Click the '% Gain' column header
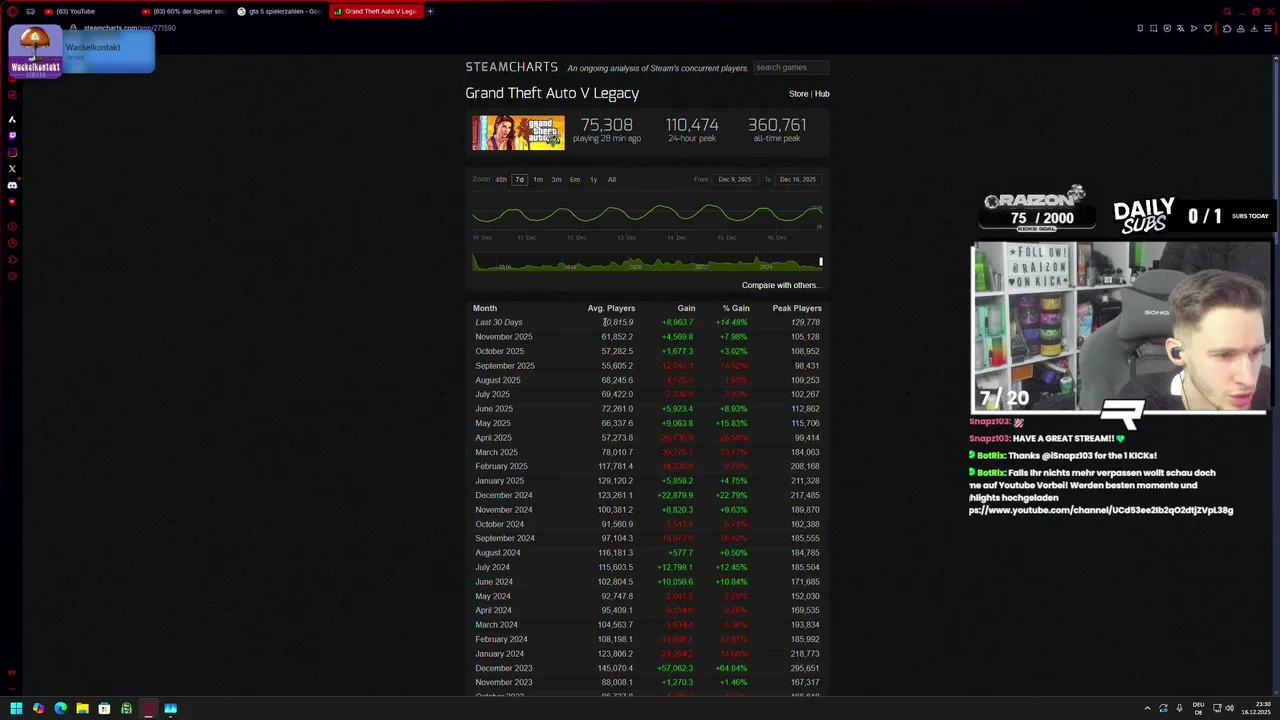 coord(736,308)
